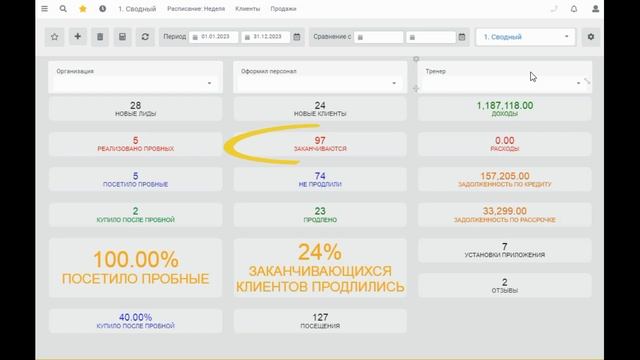The width and height of the screenshot is (640, 360).
Task: Click resize handle in Тренер filter corner
Action: coord(587,81)
